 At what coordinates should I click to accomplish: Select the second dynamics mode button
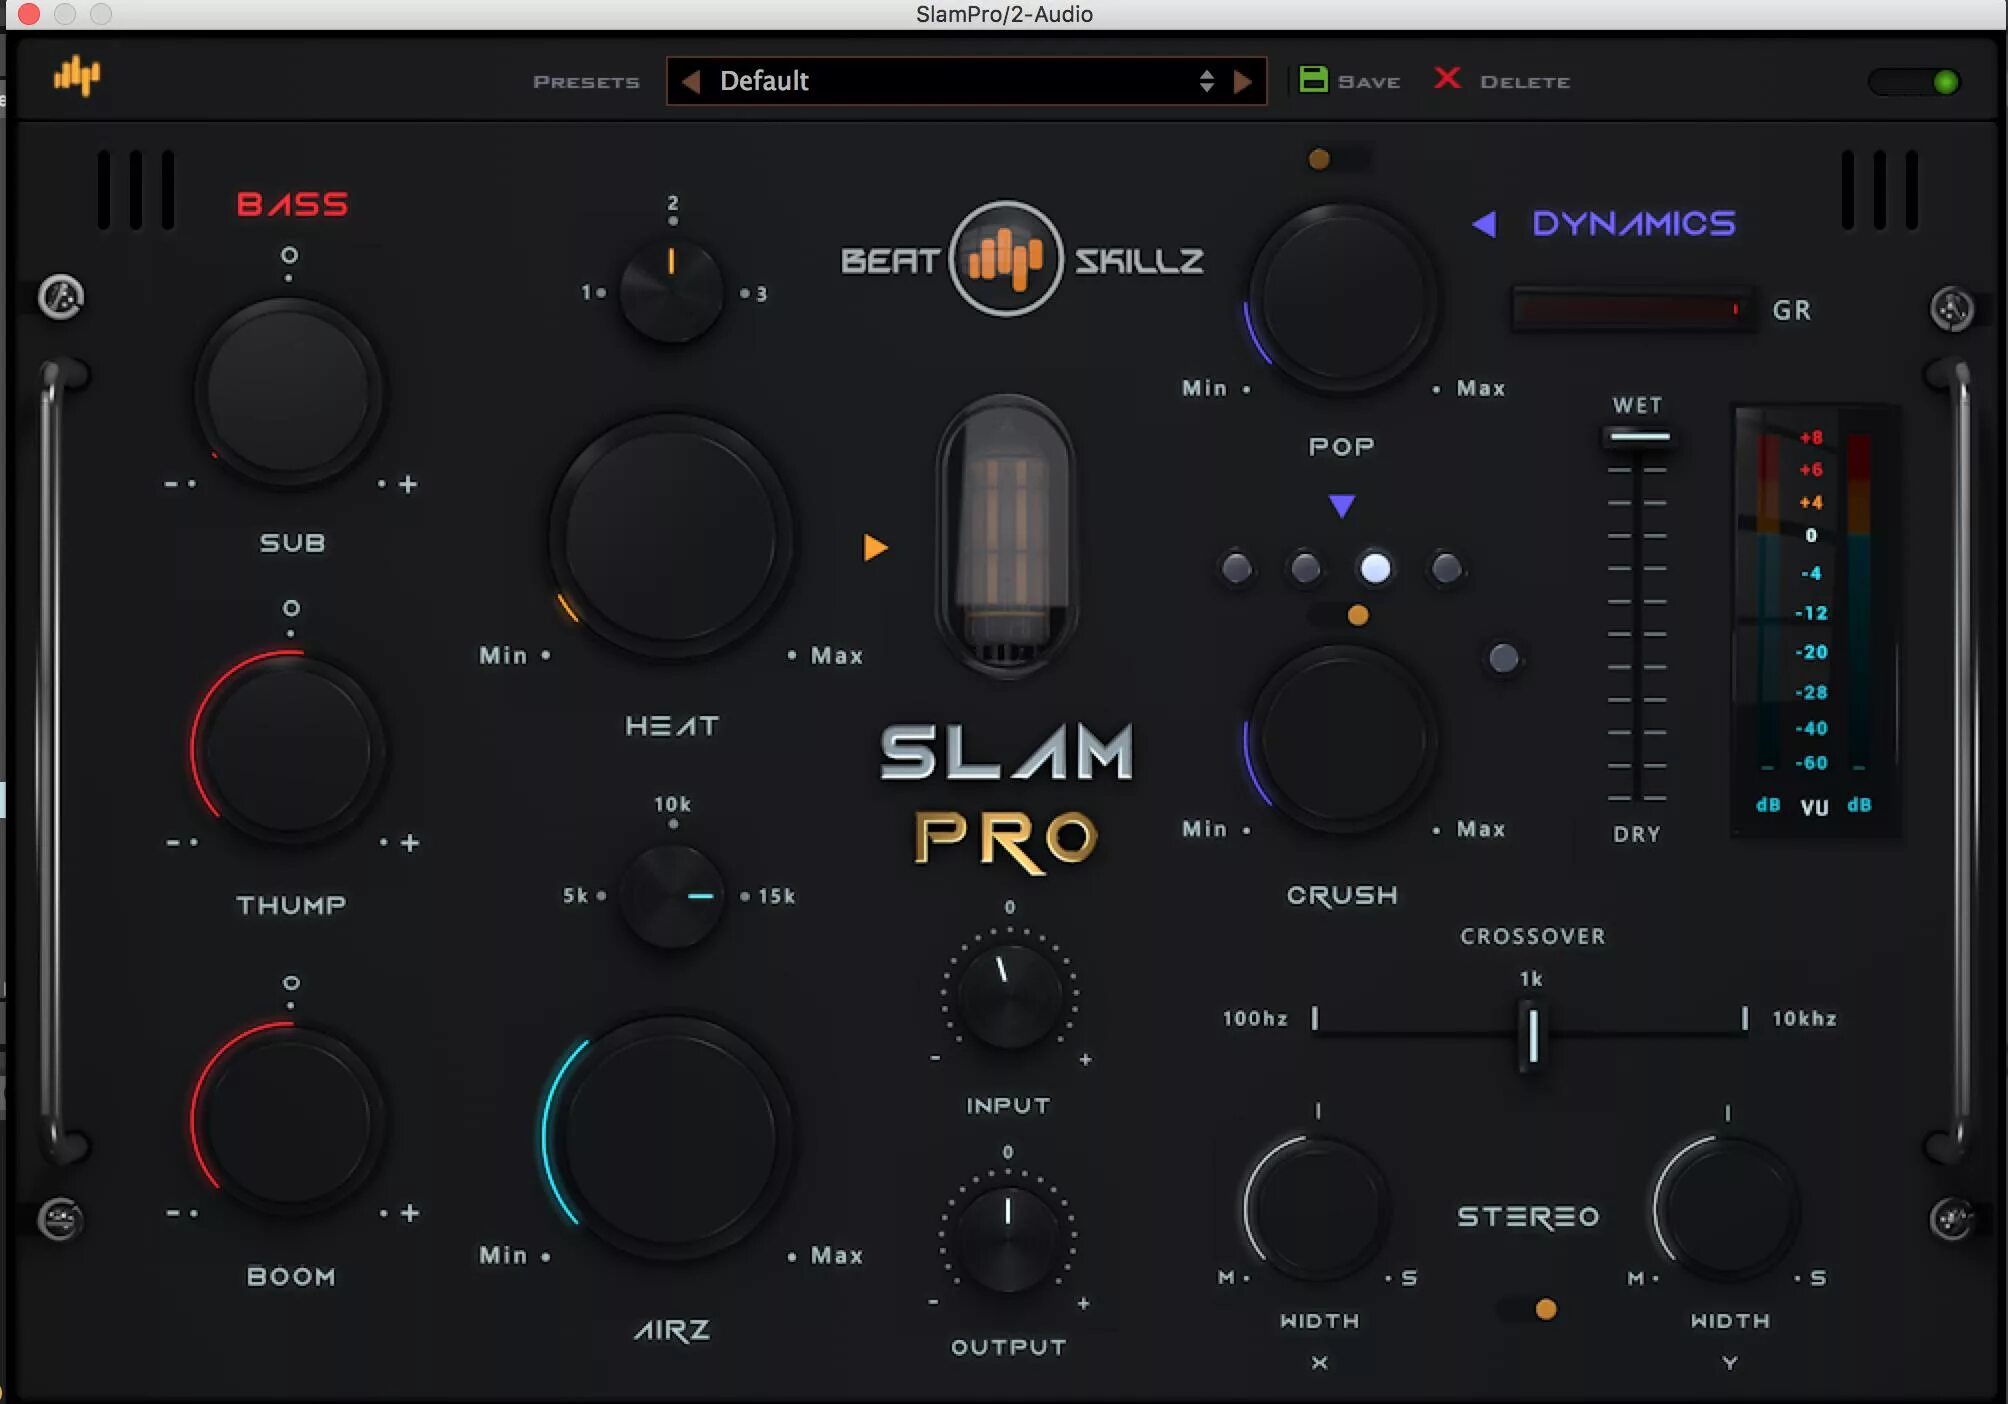click(x=1305, y=568)
